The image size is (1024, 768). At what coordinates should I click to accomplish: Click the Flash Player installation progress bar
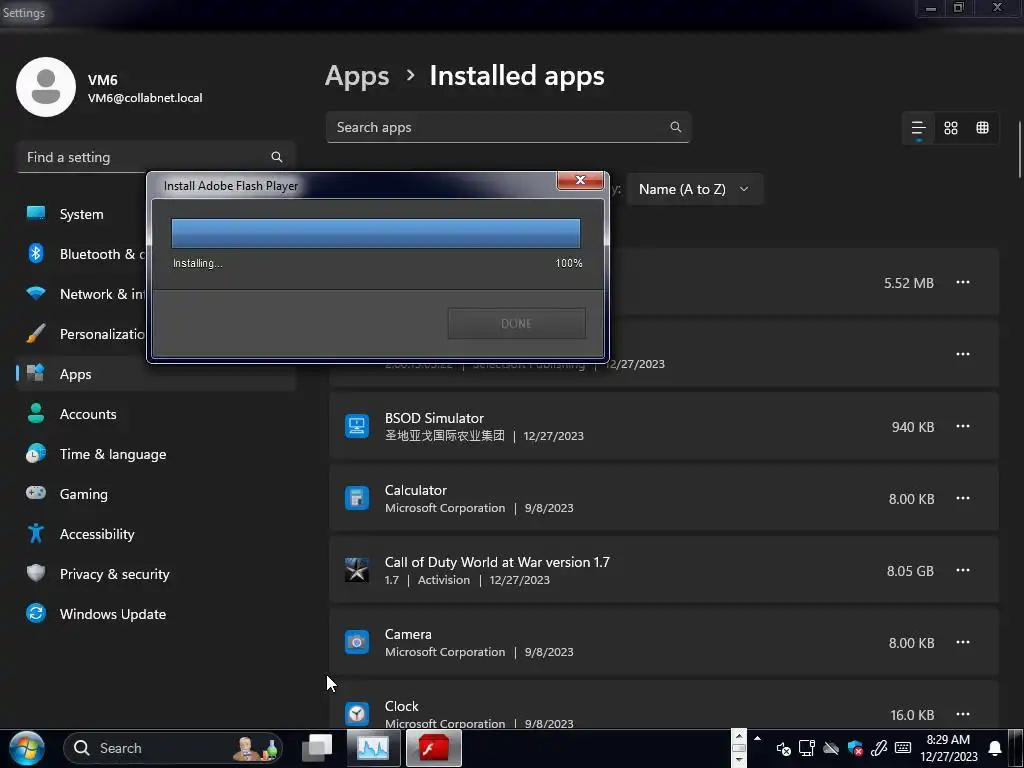(376, 233)
